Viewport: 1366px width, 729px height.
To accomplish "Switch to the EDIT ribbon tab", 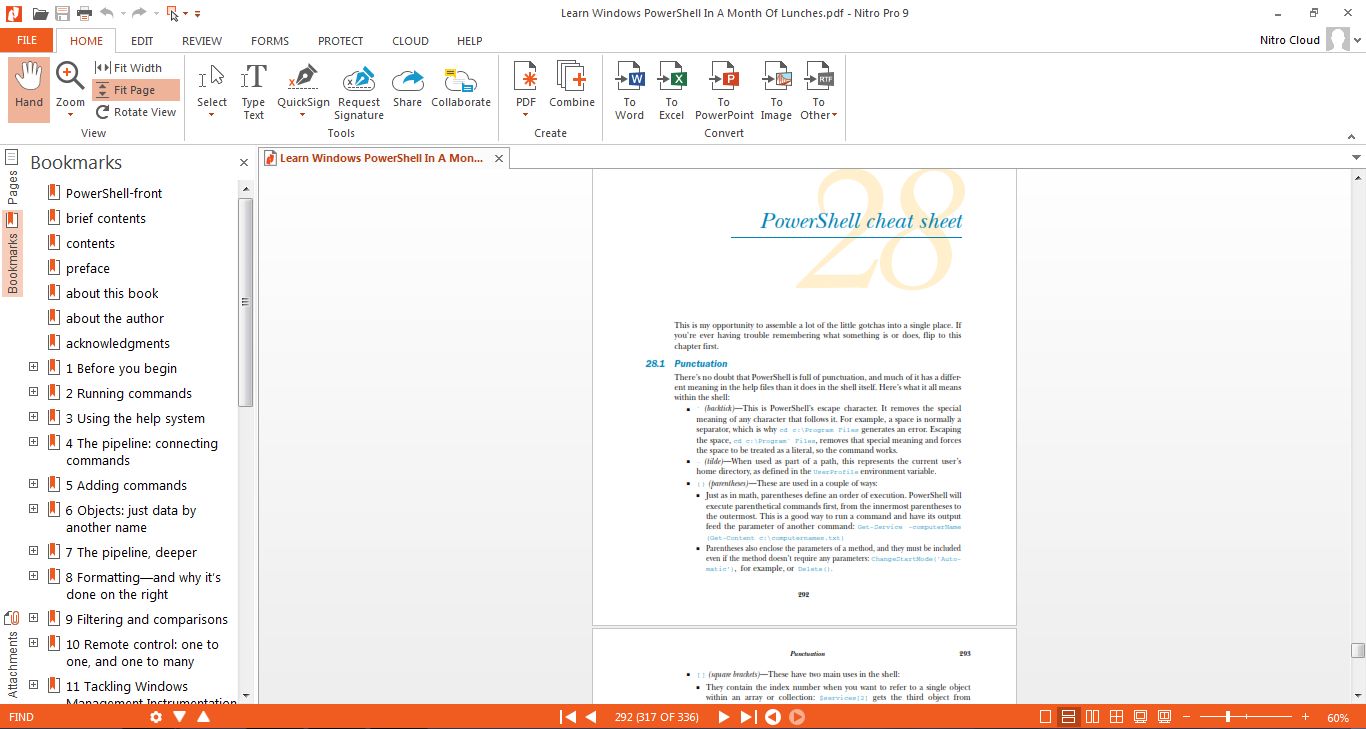I will click(142, 41).
